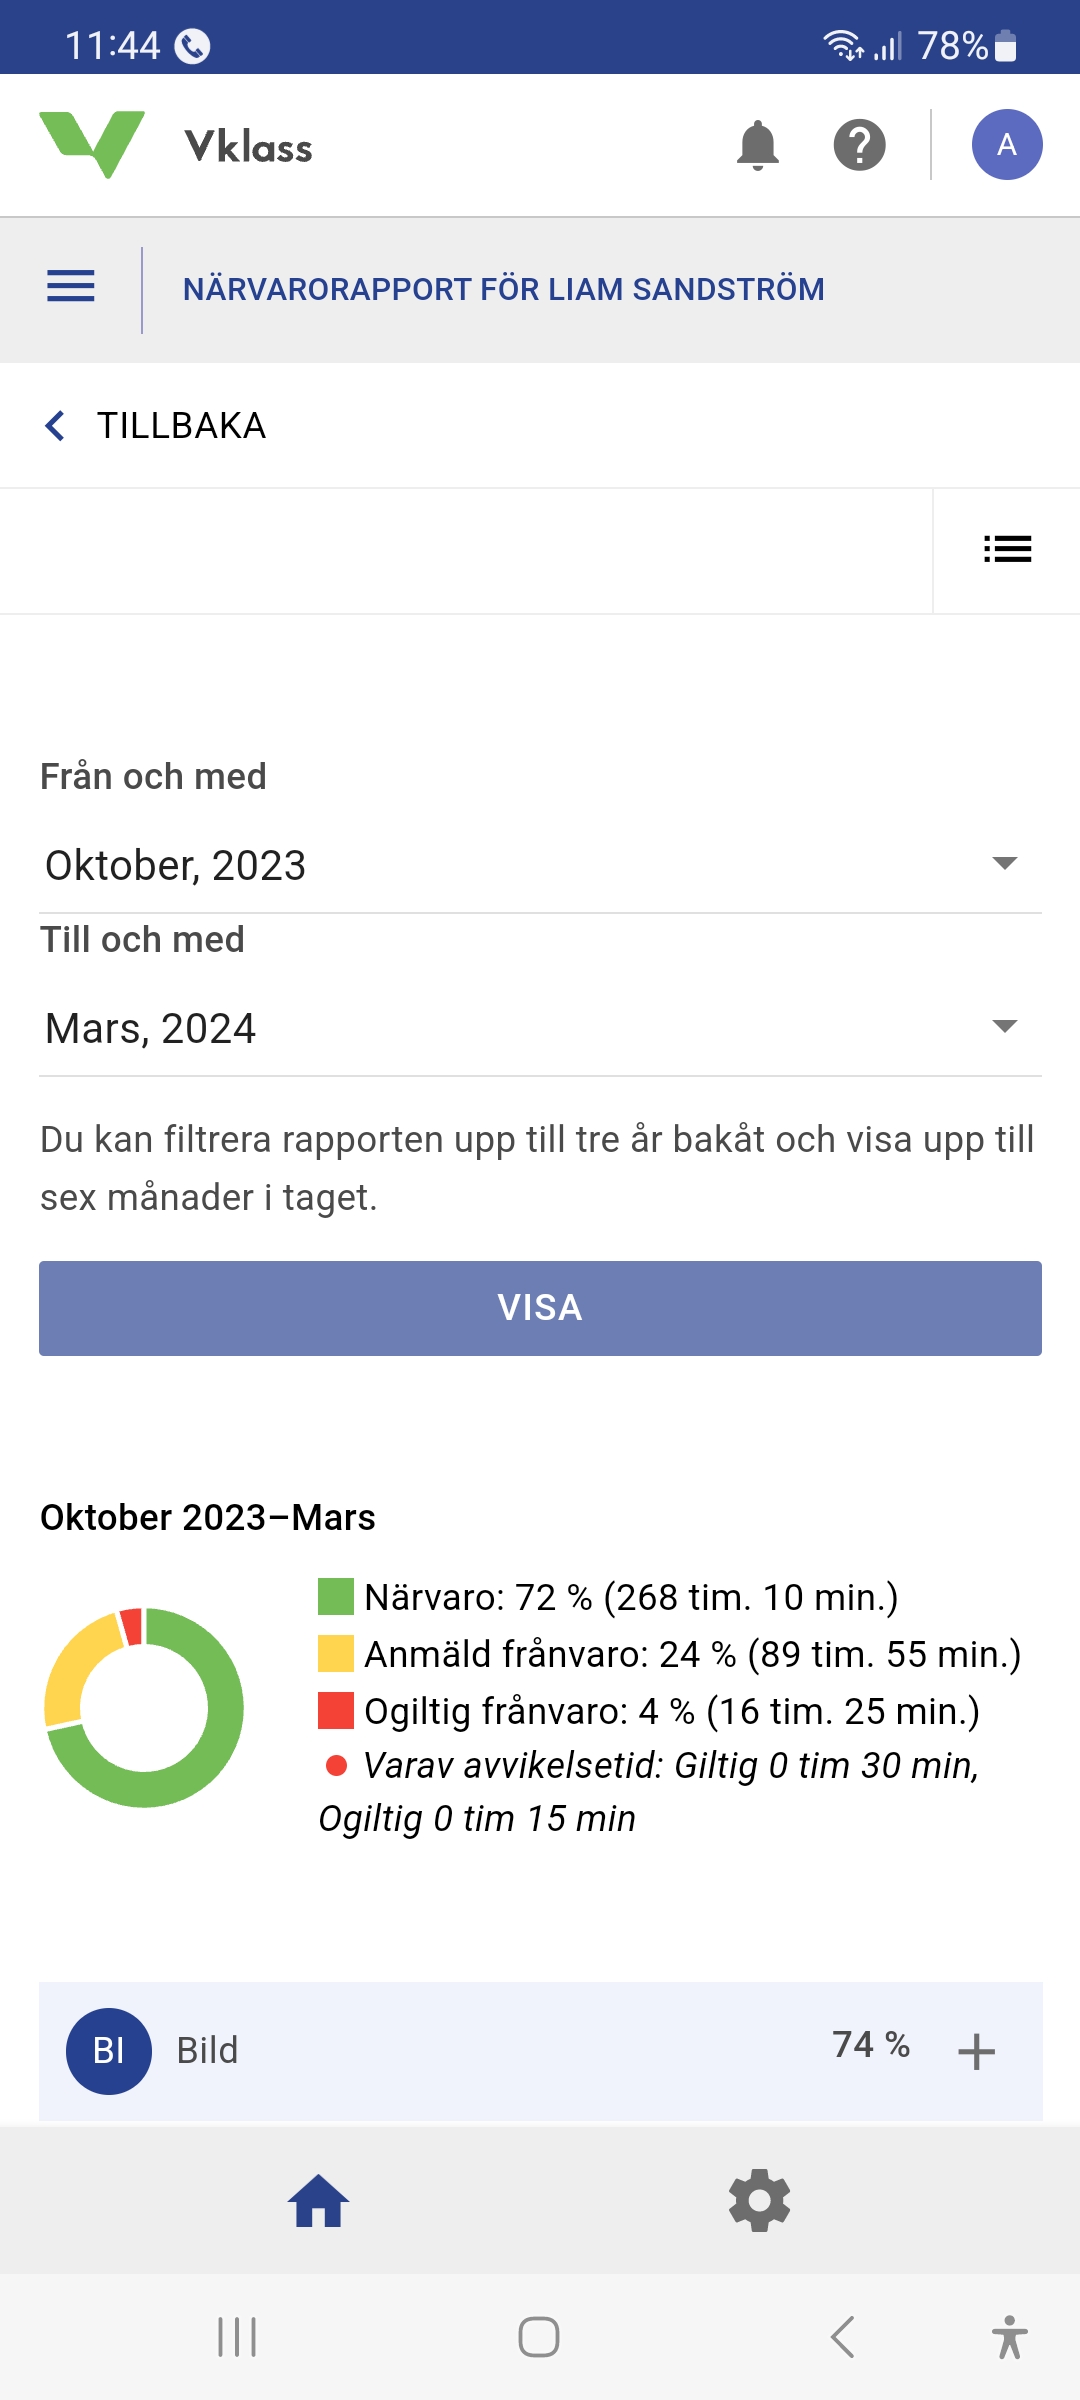Expand the Till och med month dropdown
Screen dimensions: 1080x2400
pos(540,1028)
